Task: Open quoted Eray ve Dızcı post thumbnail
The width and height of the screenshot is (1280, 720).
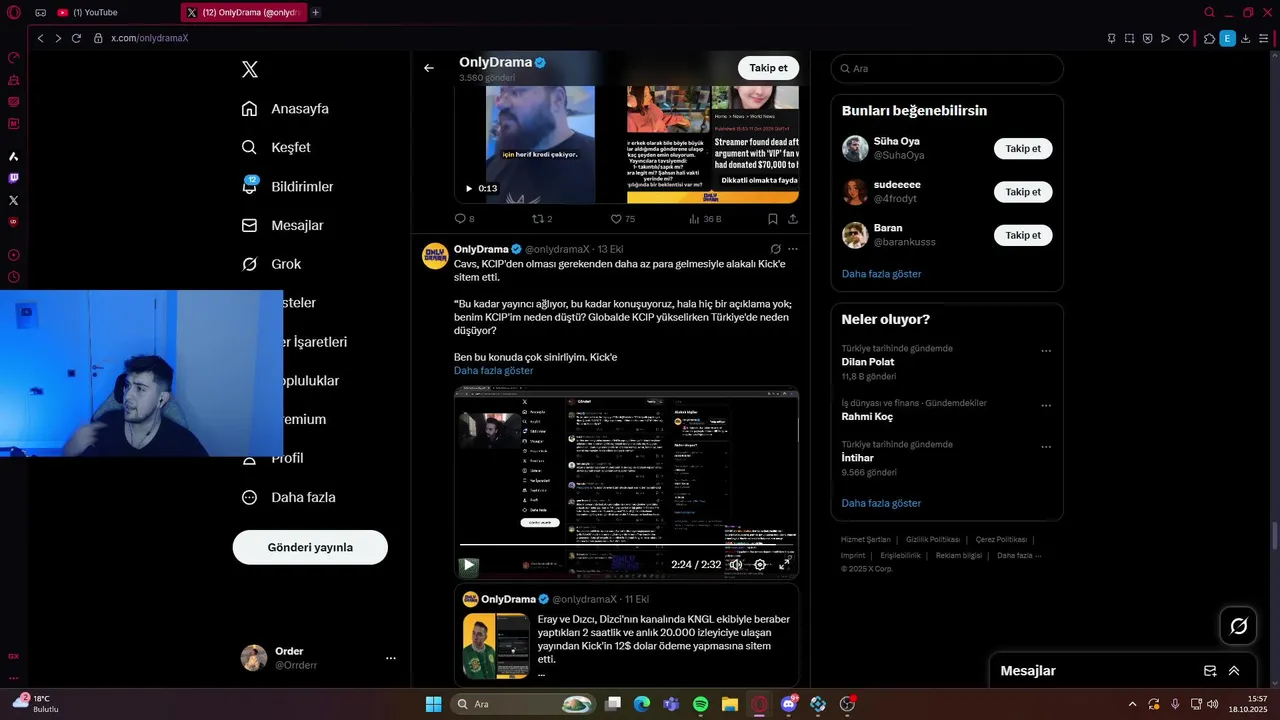Action: [x=496, y=645]
